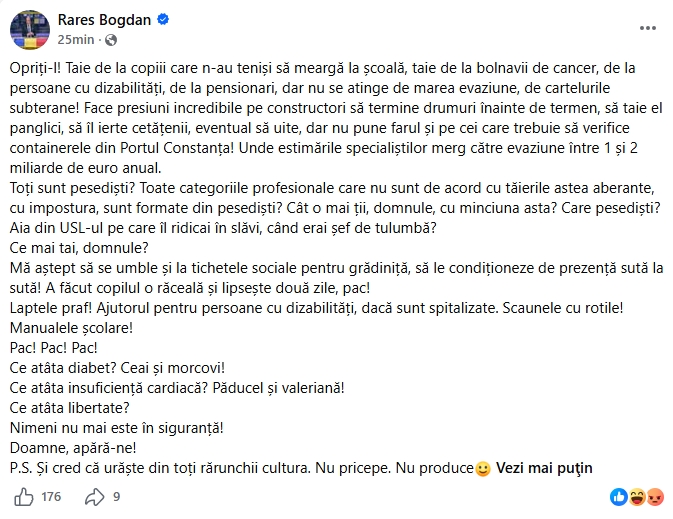
Task: View the 176 likes count
Action: click(51, 497)
